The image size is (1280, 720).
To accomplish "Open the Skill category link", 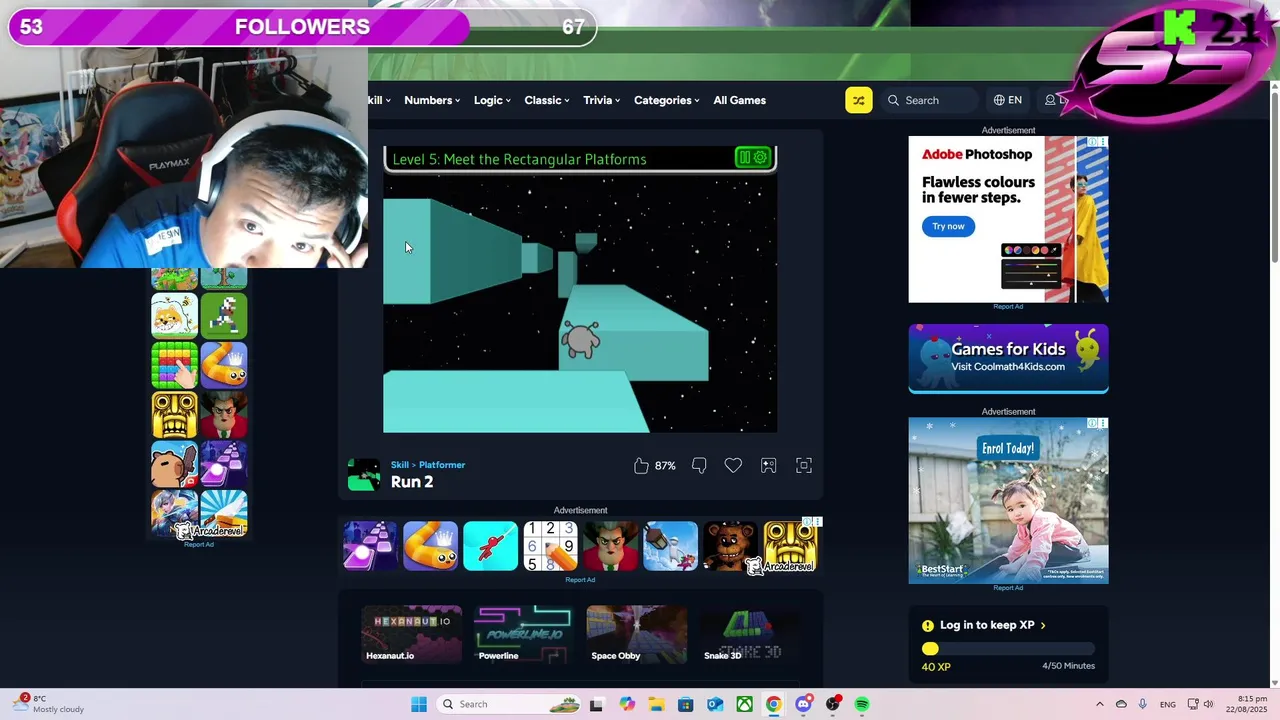I will pos(399,465).
